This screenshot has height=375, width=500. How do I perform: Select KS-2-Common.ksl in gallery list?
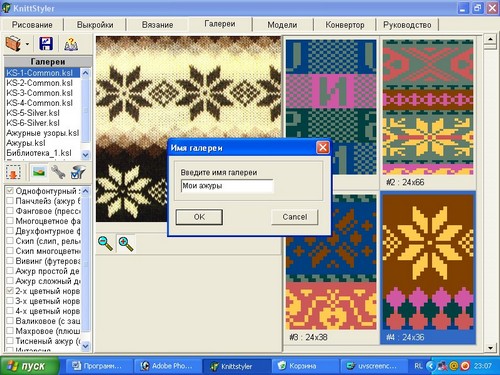point(42,83)
